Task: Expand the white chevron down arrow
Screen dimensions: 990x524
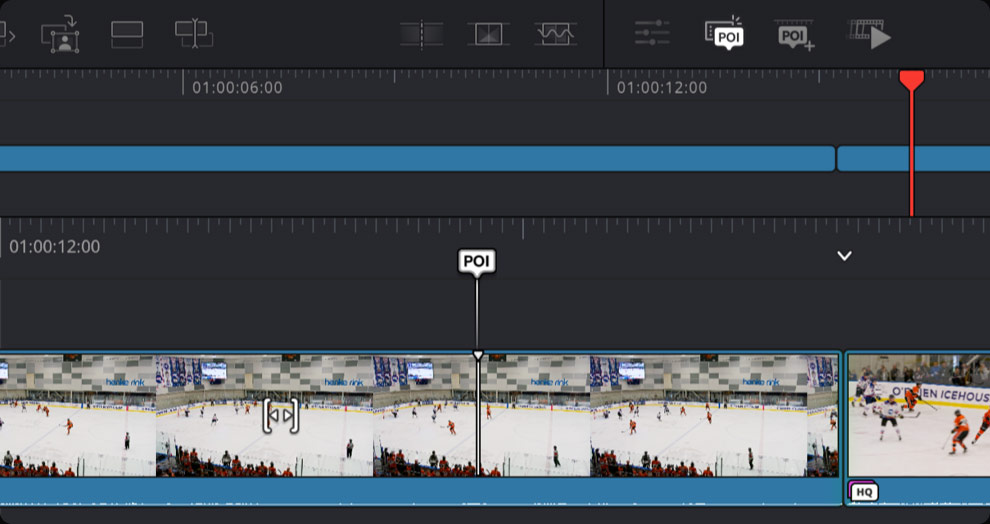Action: tap(844, 256)
